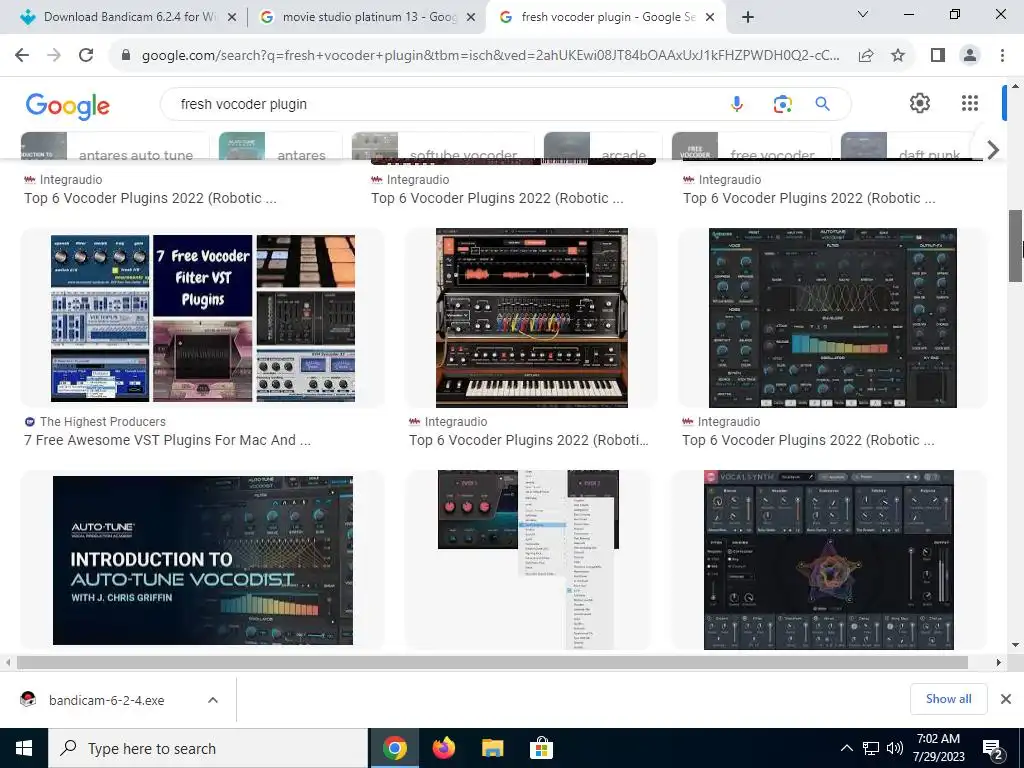Open Chrome from the taskbar
Image resolution: width=1024 pixels, height=768 pixels.
[394, 748]
